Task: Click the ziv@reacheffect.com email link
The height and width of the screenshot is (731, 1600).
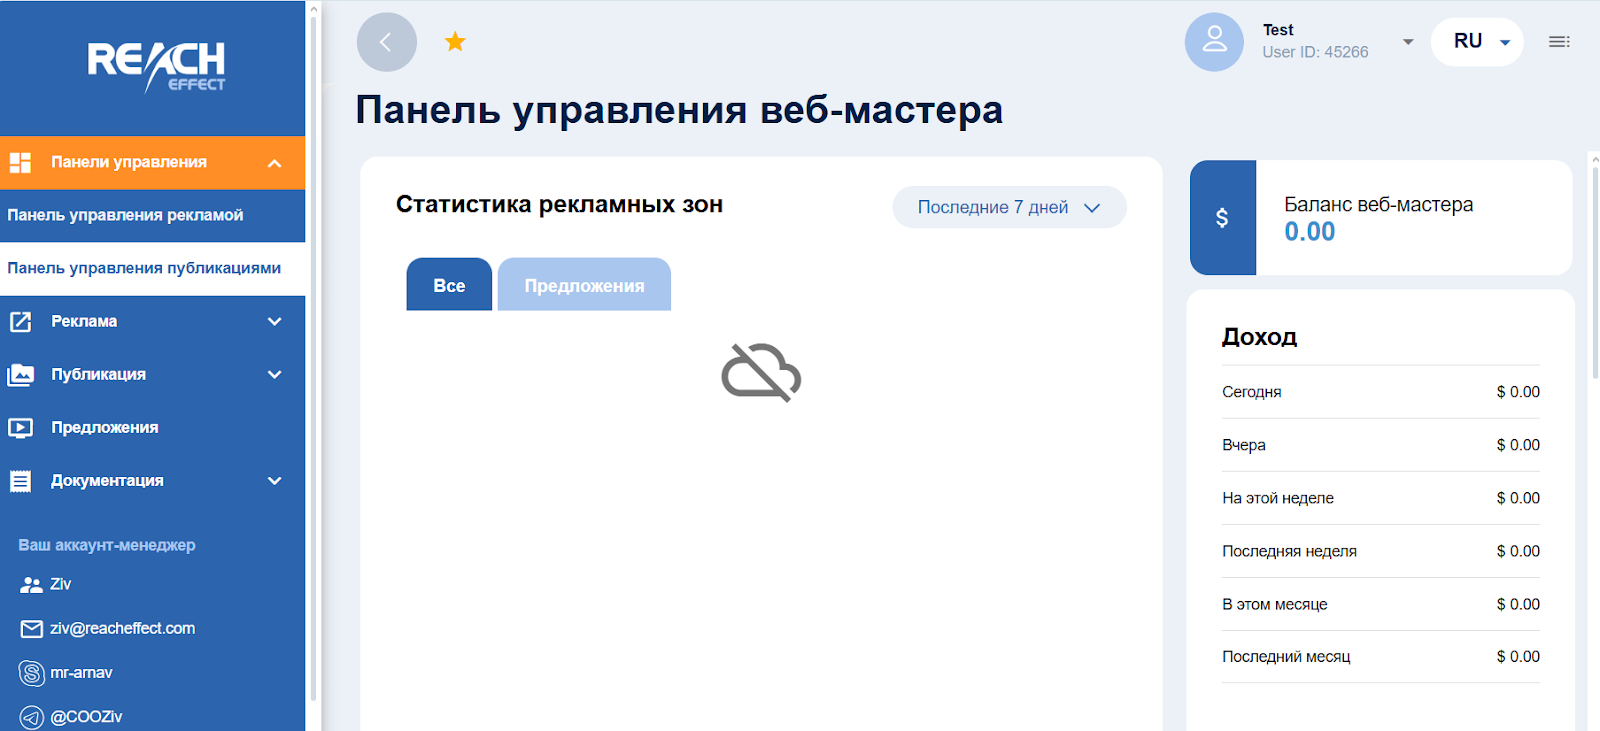Action: [x=123, y=629]
